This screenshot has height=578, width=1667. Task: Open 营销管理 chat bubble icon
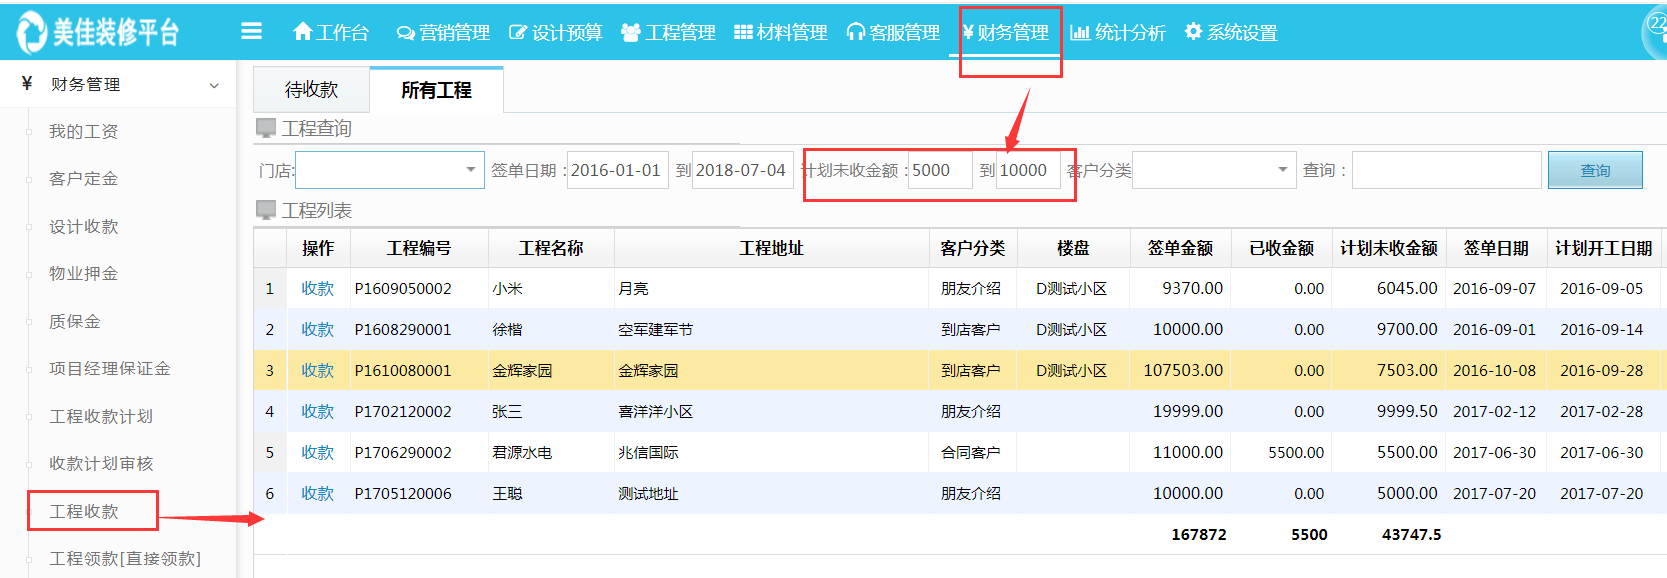pyautogui.click(x=405, y=33)
